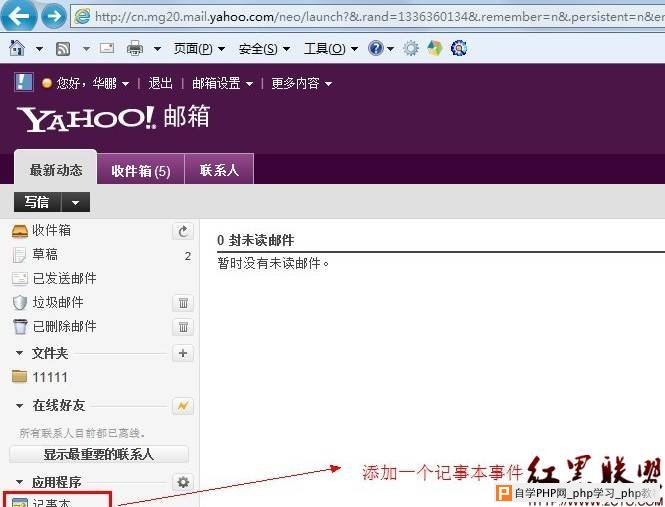Switch to the 联系人 tab
The height and width of the screenshot is (507, 665).
(x=219, y=170)
